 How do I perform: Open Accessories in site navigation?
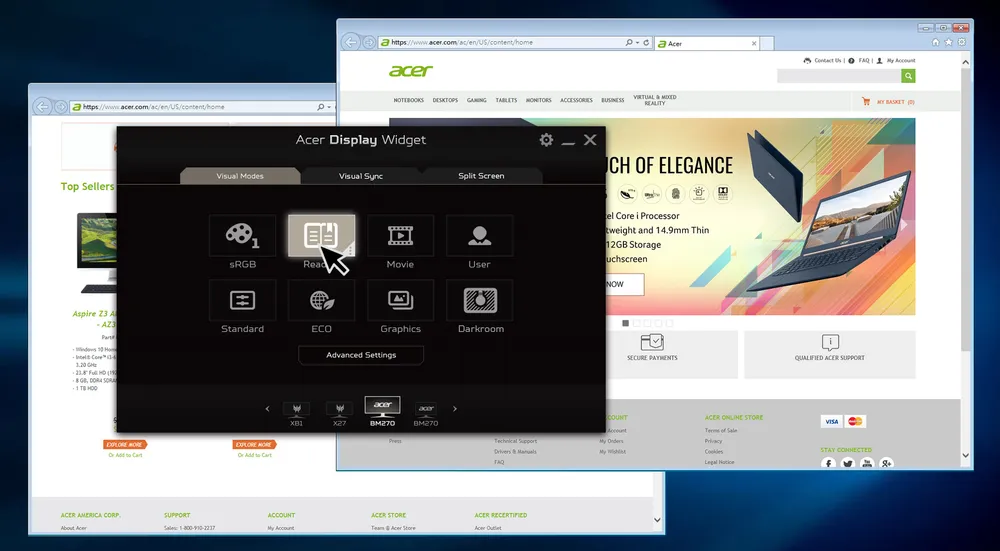[x=577, y=100]
